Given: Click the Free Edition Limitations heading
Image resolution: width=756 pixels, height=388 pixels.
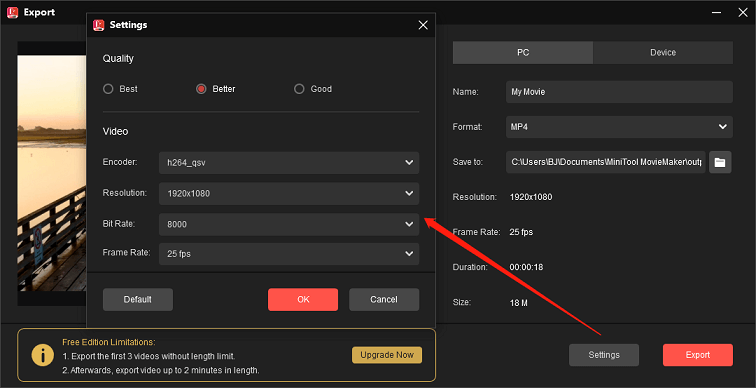Looking at the screenshot, I should pos(109,342).
